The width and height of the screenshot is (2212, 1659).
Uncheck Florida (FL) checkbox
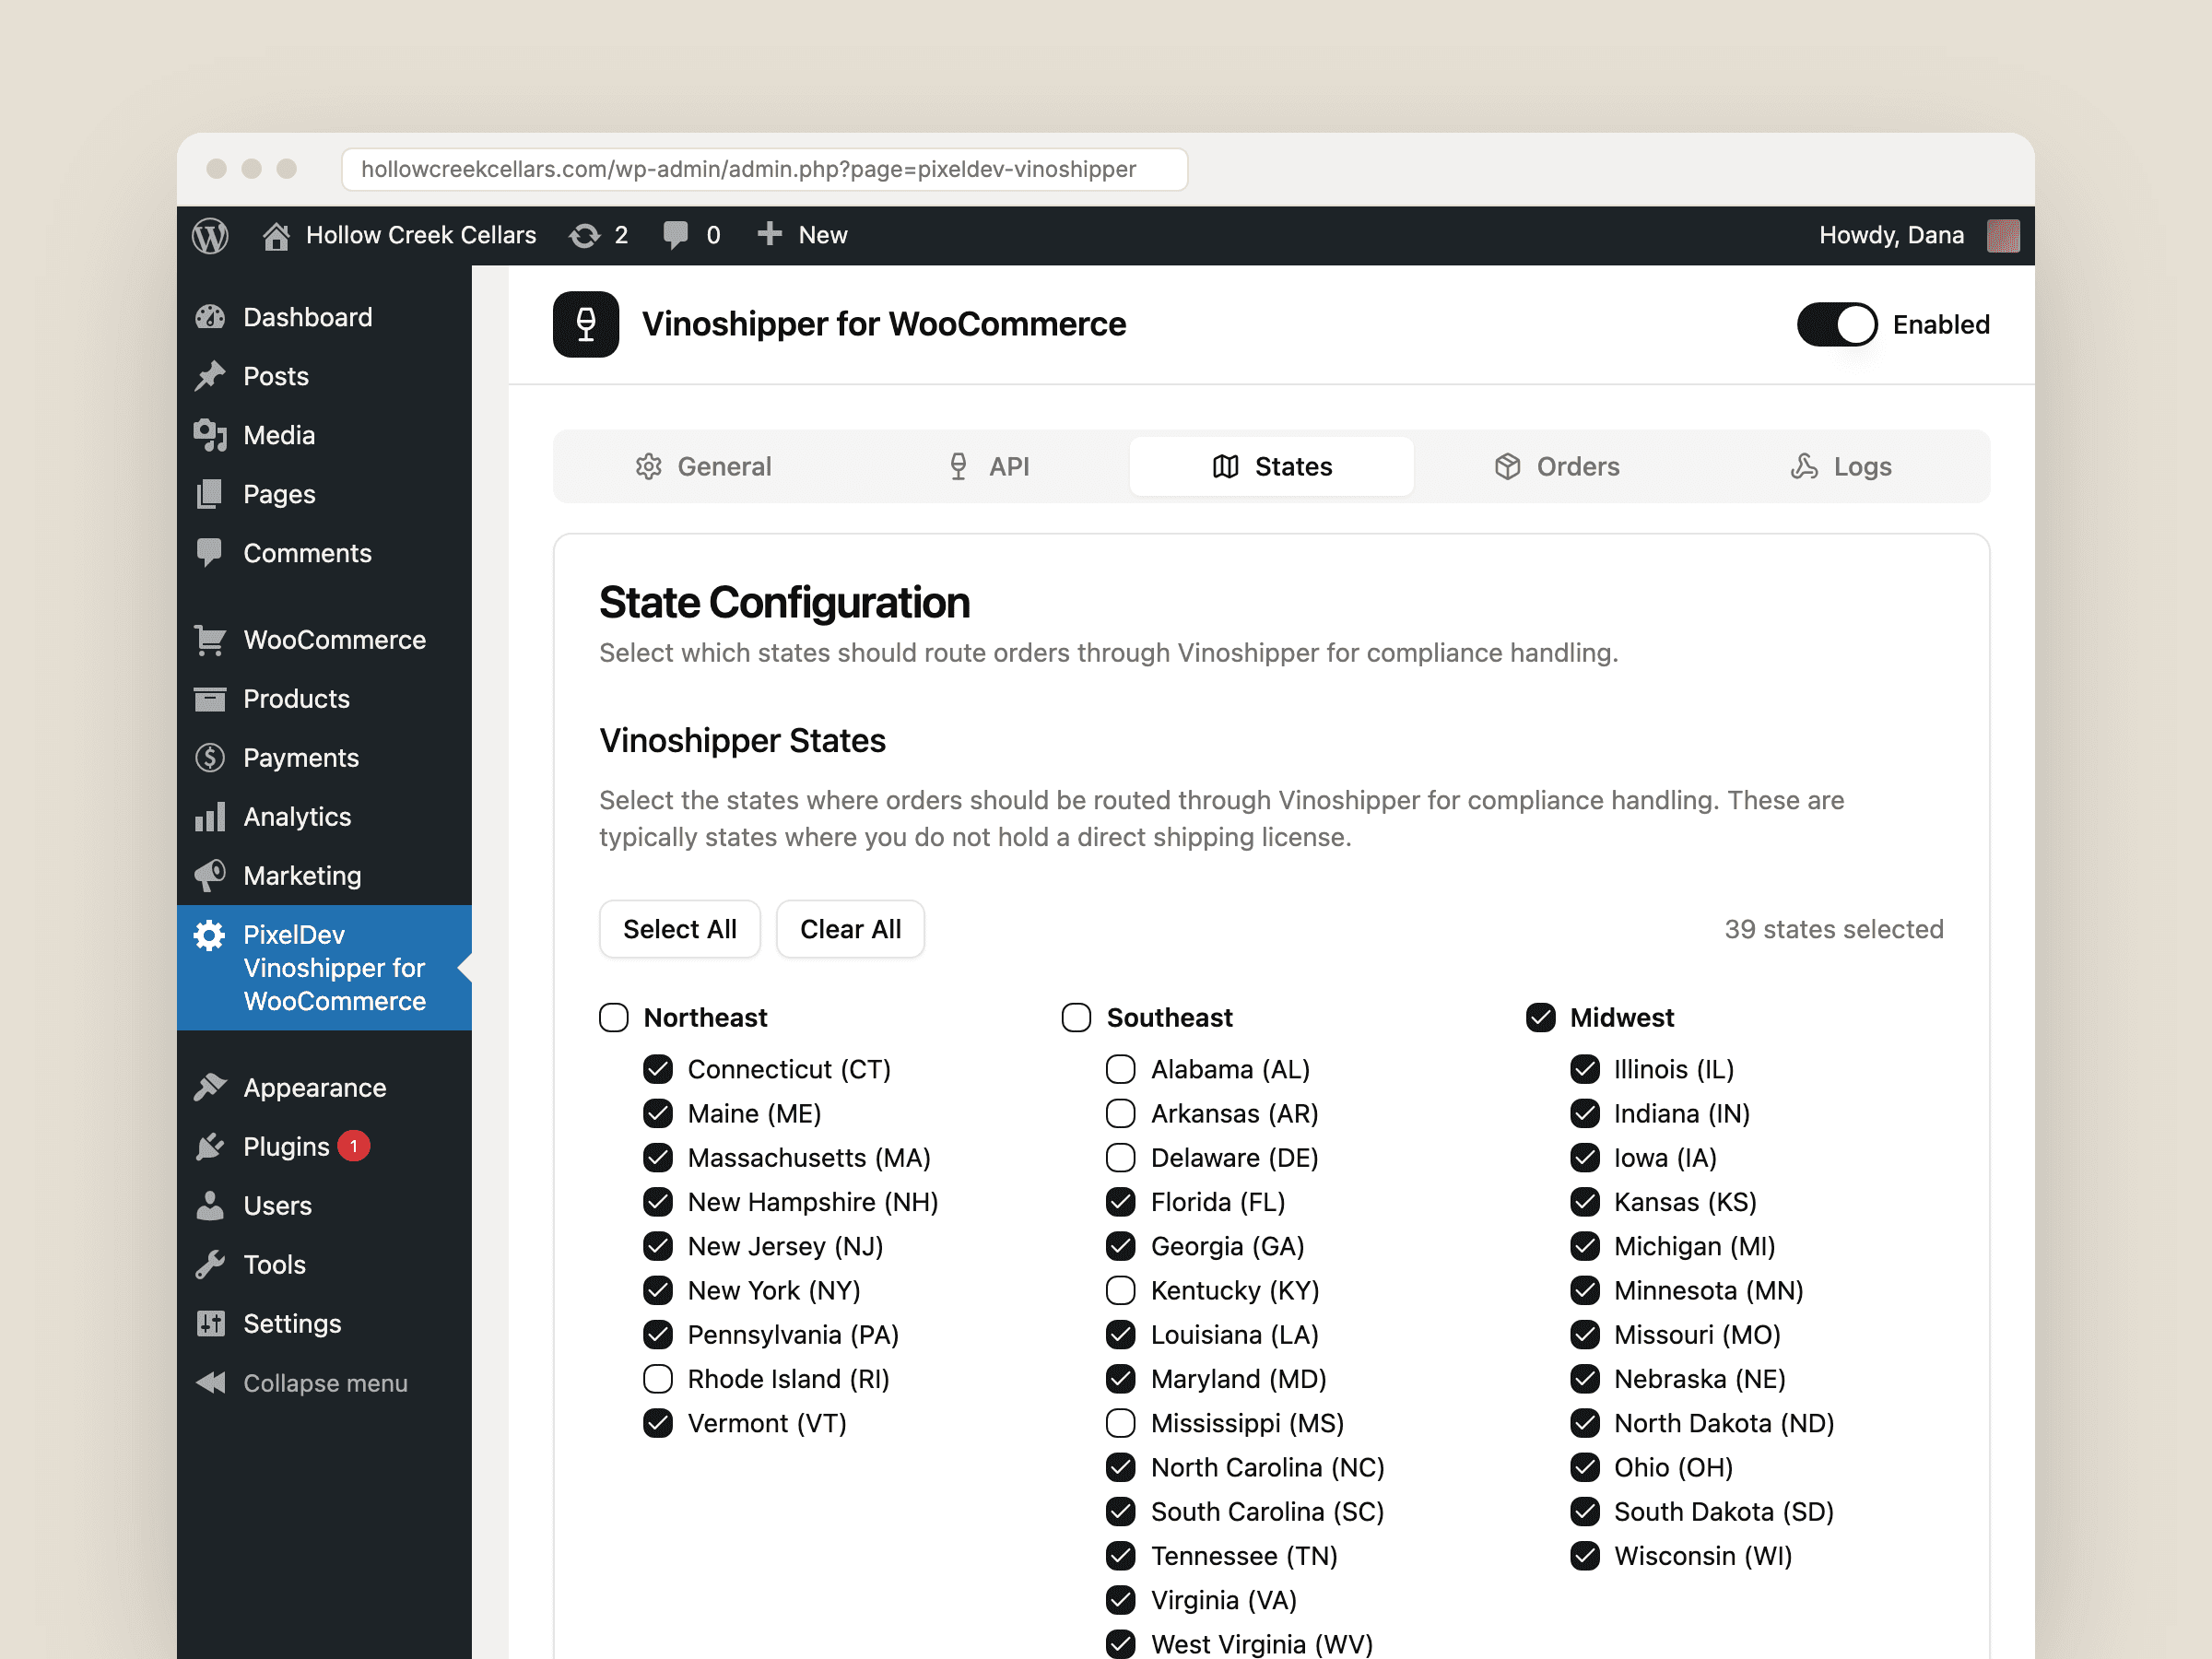1121,1202
